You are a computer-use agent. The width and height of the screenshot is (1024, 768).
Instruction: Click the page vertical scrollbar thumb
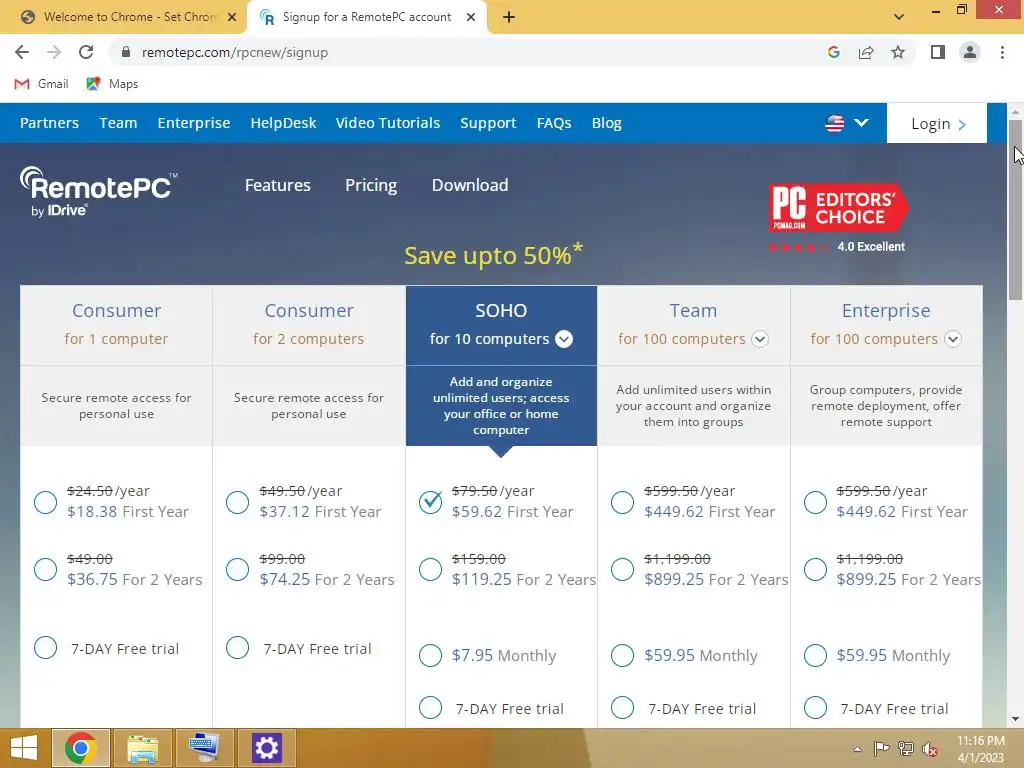(x=1016, y=209)
